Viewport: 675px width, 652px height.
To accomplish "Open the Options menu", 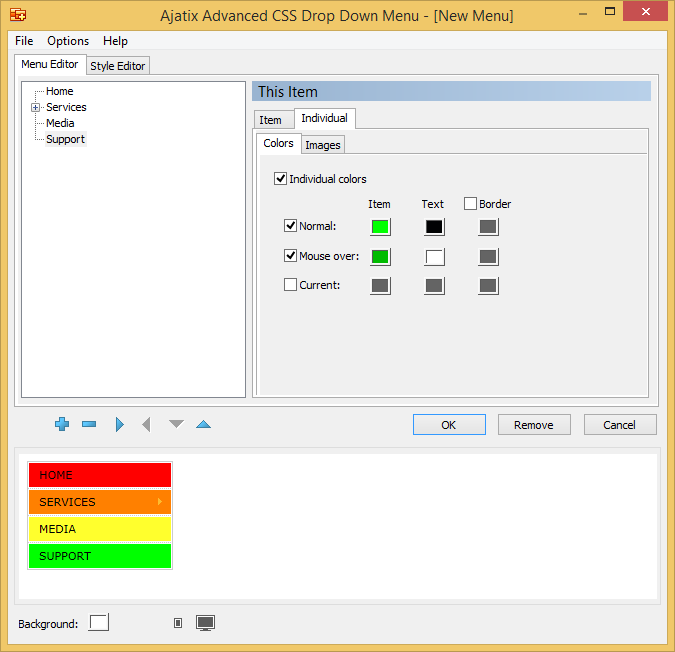I will point(68,41).
